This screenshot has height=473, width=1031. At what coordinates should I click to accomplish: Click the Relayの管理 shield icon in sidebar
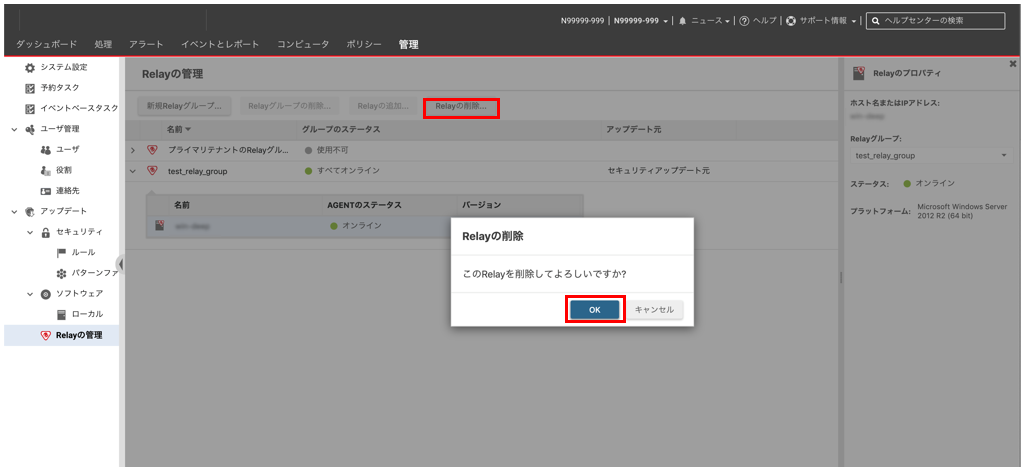pos(45,335)
